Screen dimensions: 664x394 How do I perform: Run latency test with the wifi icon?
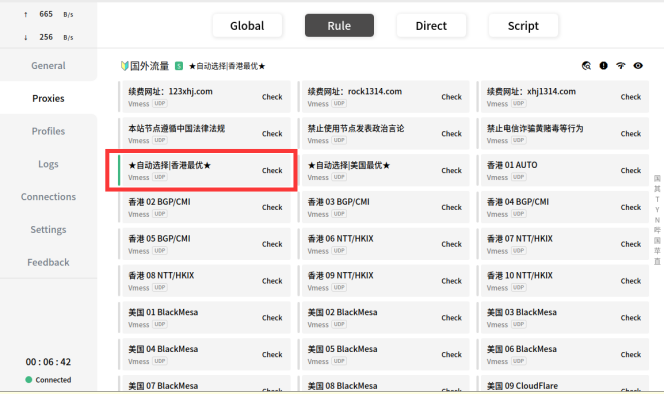pyautogui.click(x=621, y=66)
